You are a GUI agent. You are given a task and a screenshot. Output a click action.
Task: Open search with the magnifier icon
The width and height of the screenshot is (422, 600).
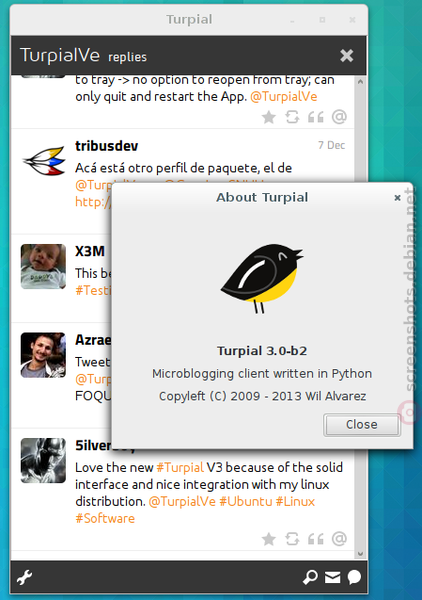coord(310,577)
